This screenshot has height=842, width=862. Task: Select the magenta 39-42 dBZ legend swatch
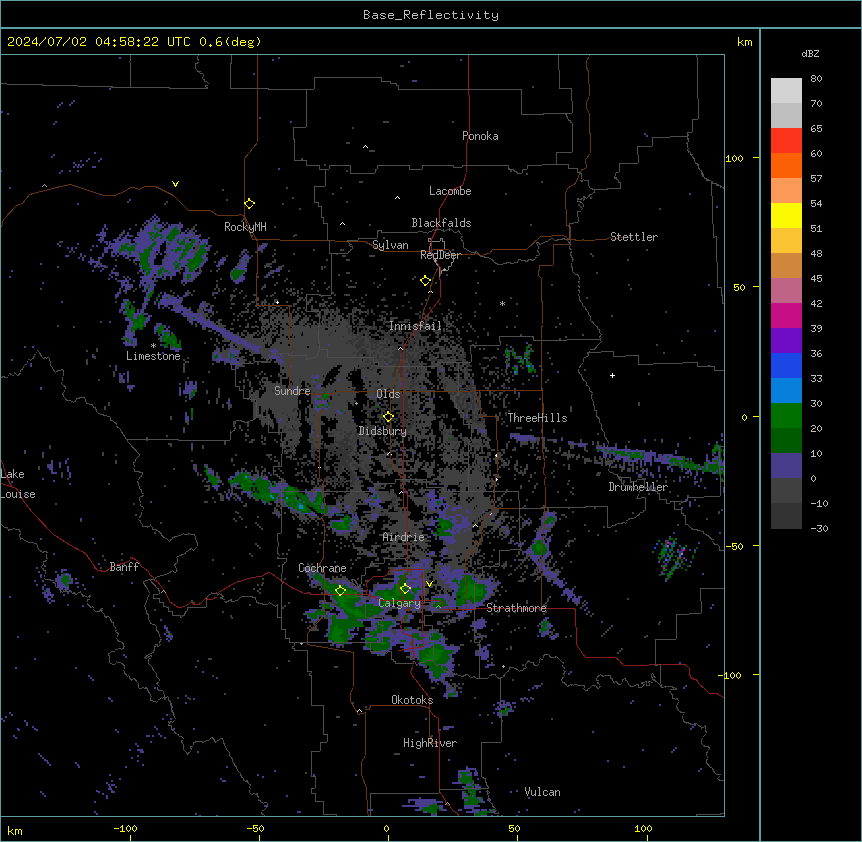[x=786, y=315]
